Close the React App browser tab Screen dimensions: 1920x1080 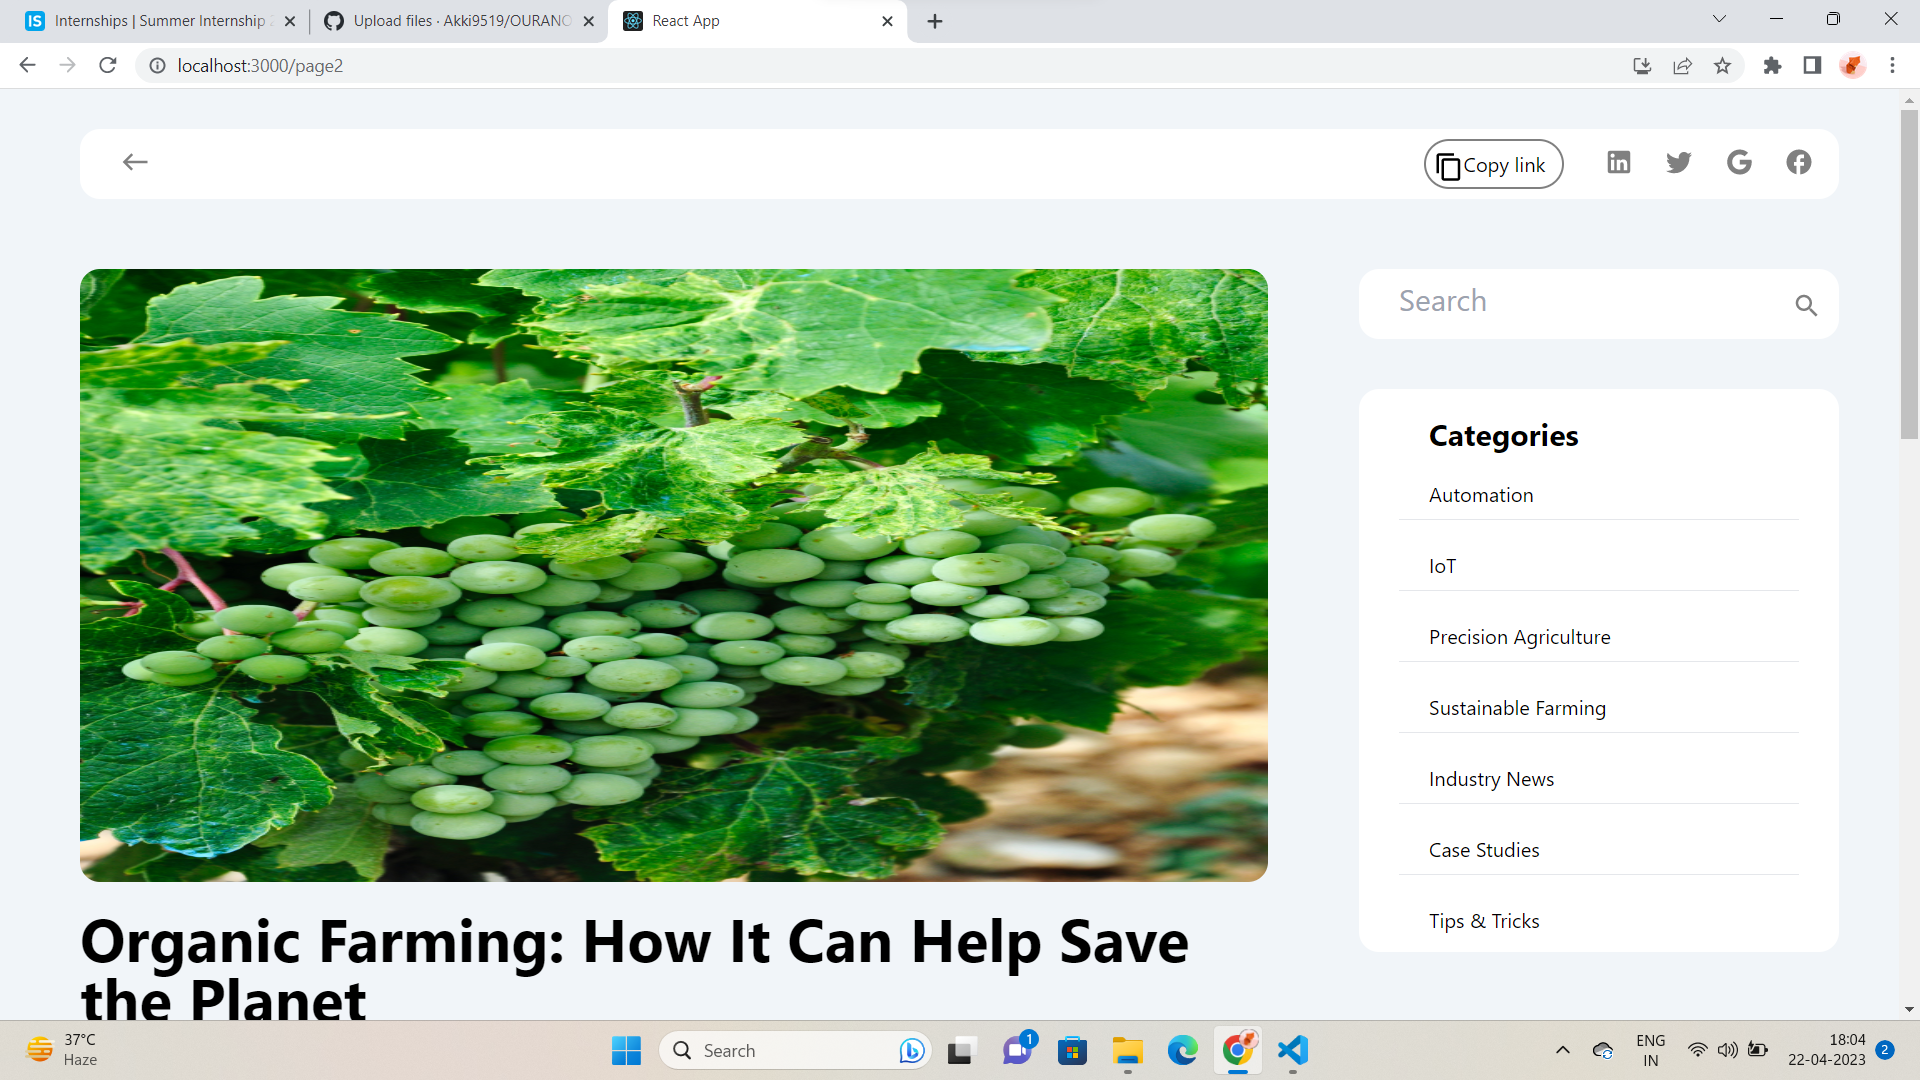point(887,21)
